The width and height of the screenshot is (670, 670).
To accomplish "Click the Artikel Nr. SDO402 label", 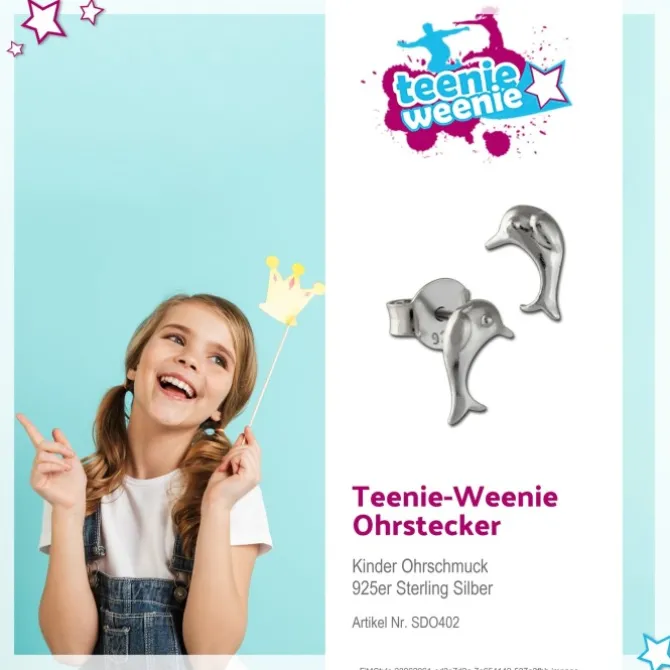I will [406, 623].
